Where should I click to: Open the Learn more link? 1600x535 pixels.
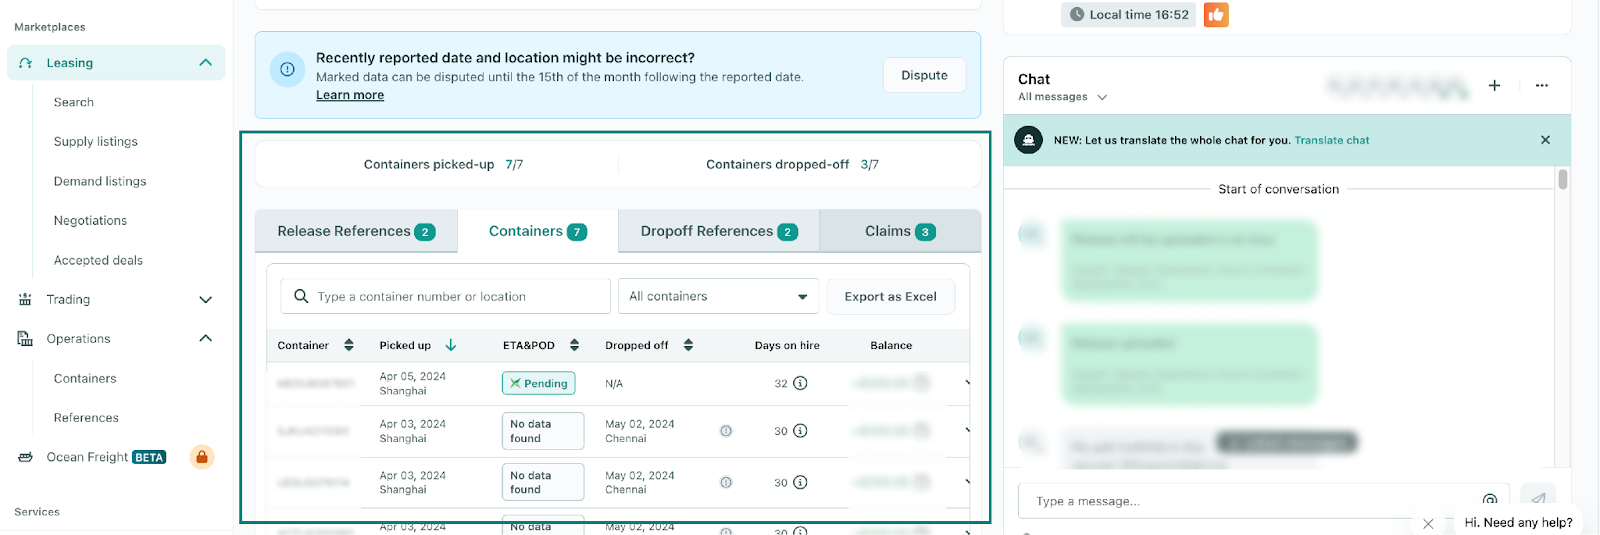[x=350, y=95]
